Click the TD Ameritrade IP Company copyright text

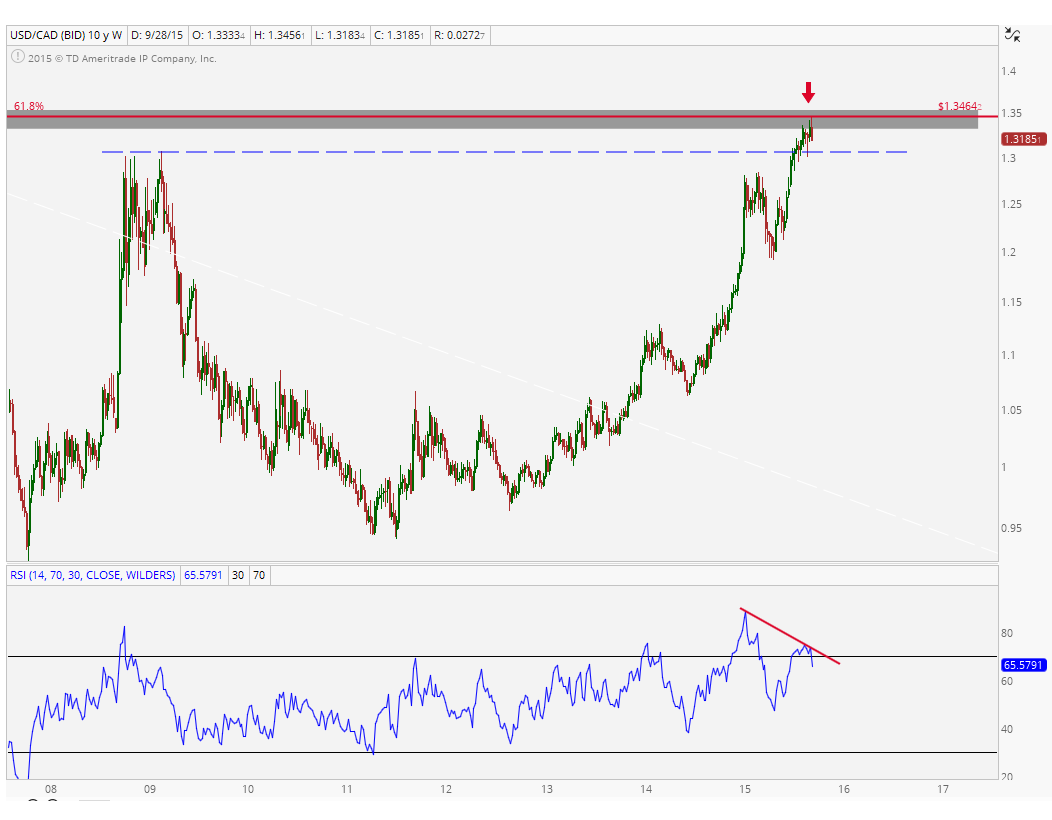click(122, 58)
